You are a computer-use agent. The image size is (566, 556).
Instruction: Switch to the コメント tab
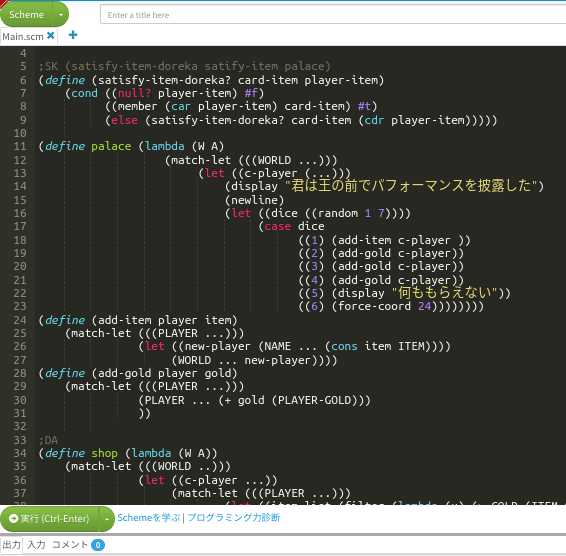point(70,544)
